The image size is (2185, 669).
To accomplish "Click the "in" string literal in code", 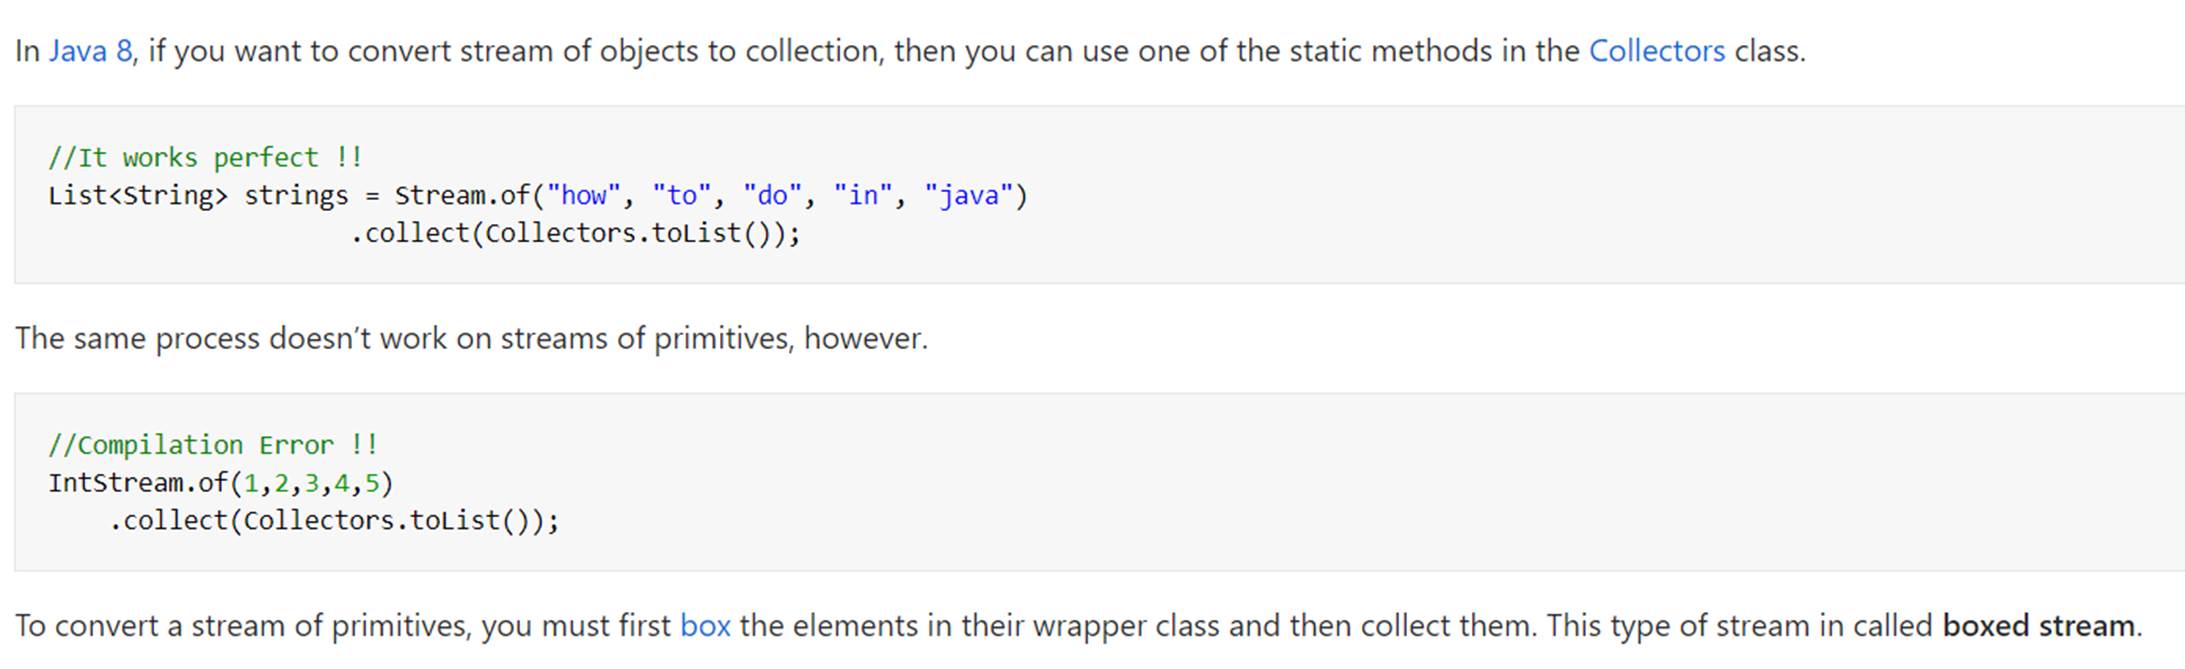I will [x=863, y=196].
